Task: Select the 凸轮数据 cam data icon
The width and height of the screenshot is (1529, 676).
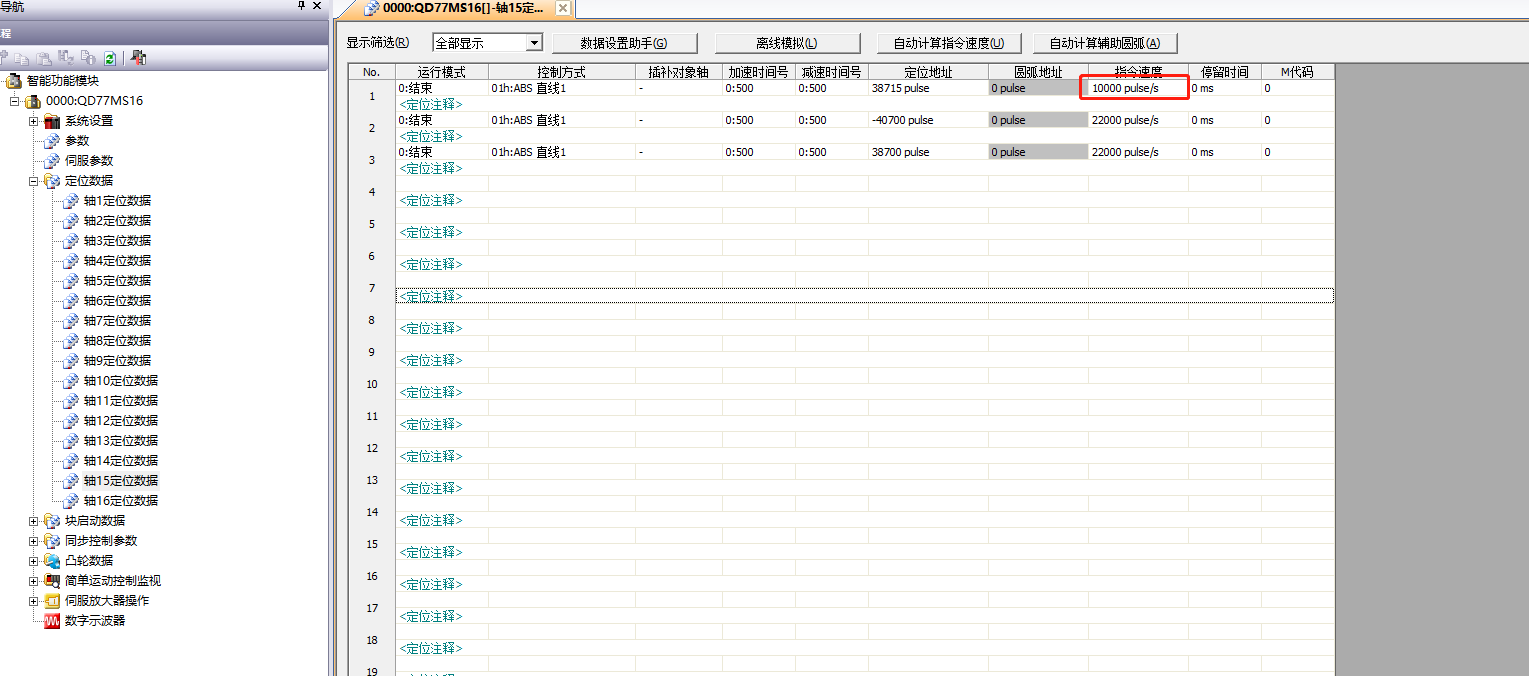Action: tap(52, 561)
